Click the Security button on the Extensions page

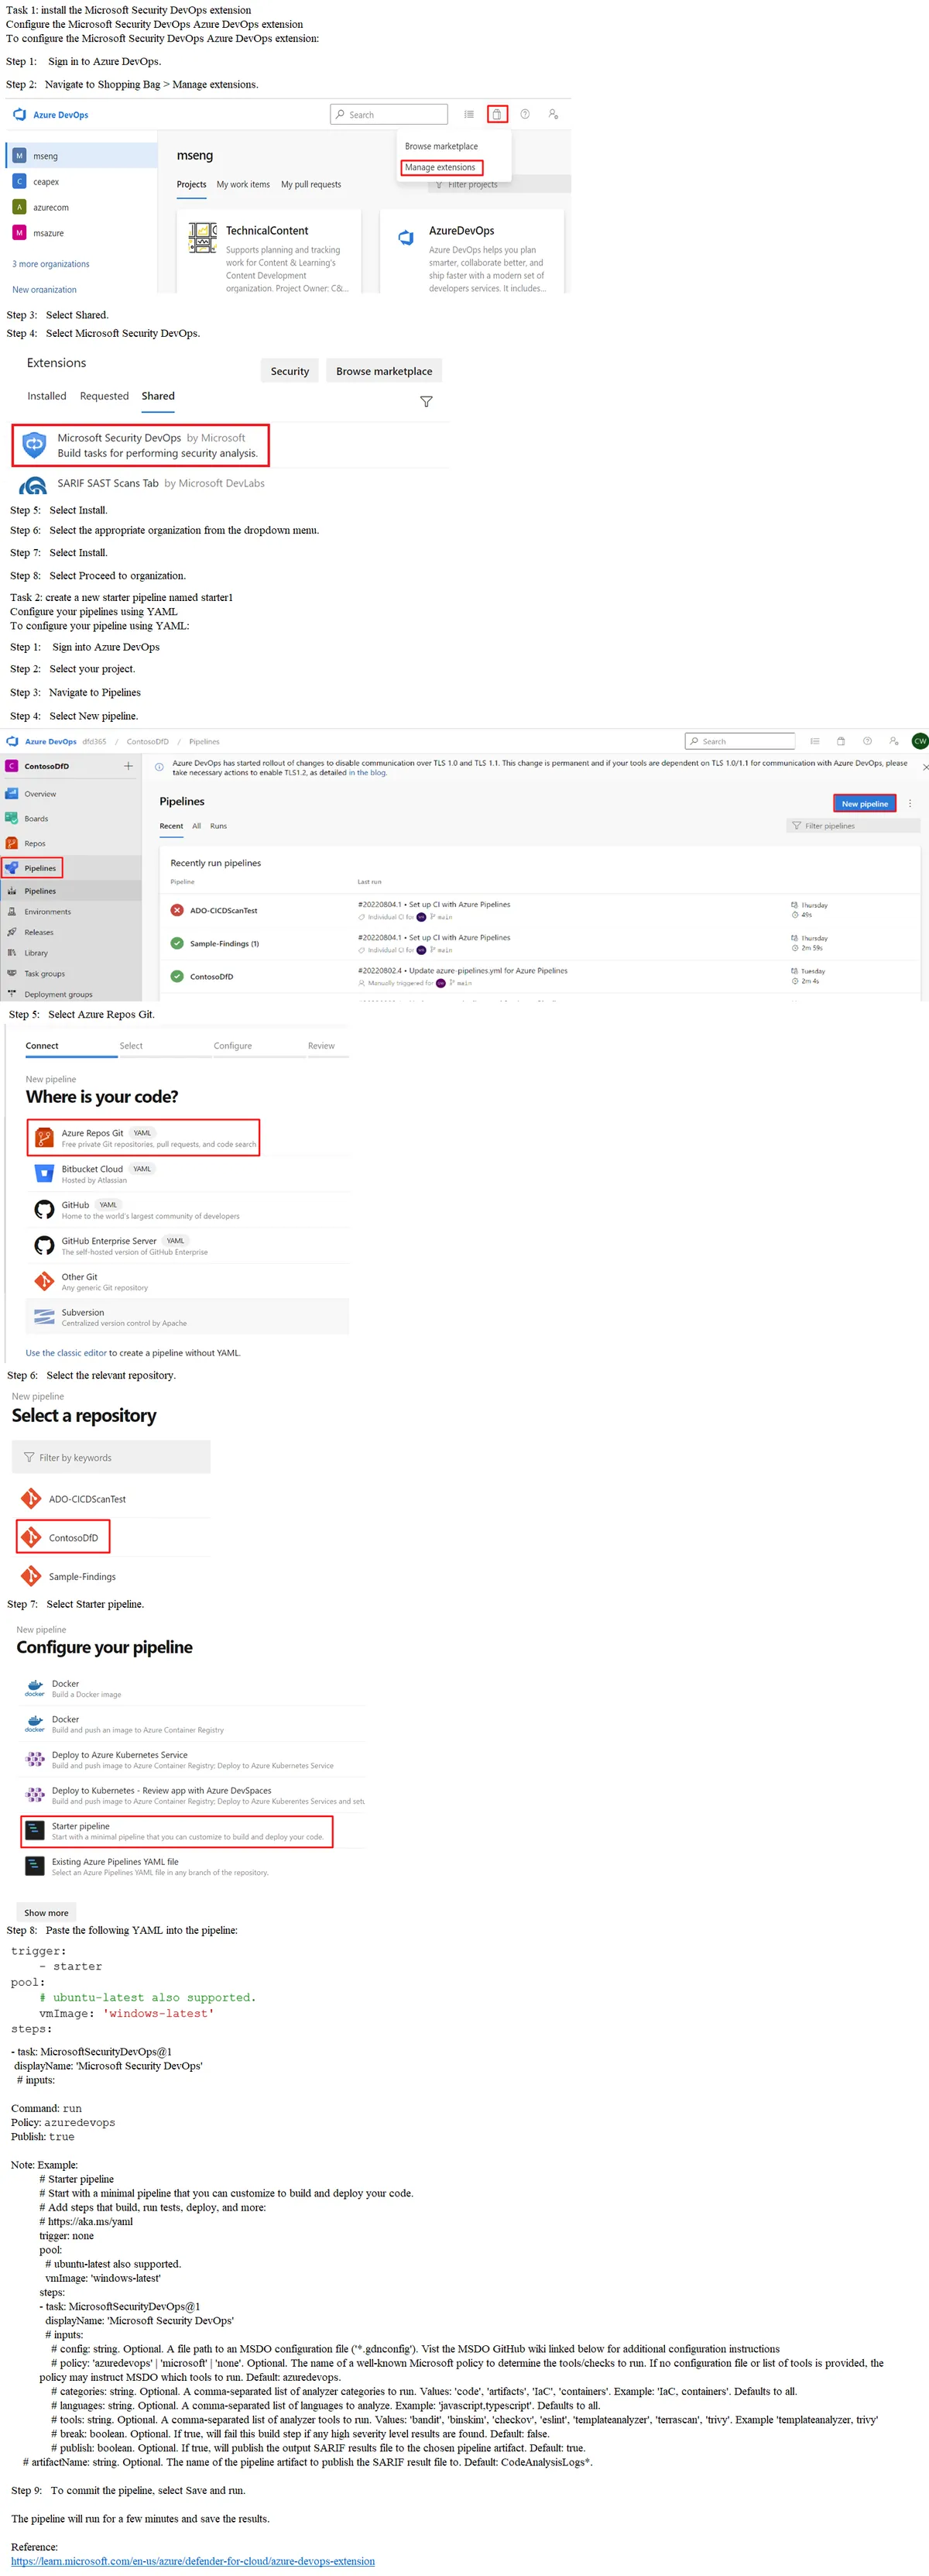click(x=290, y=371)
